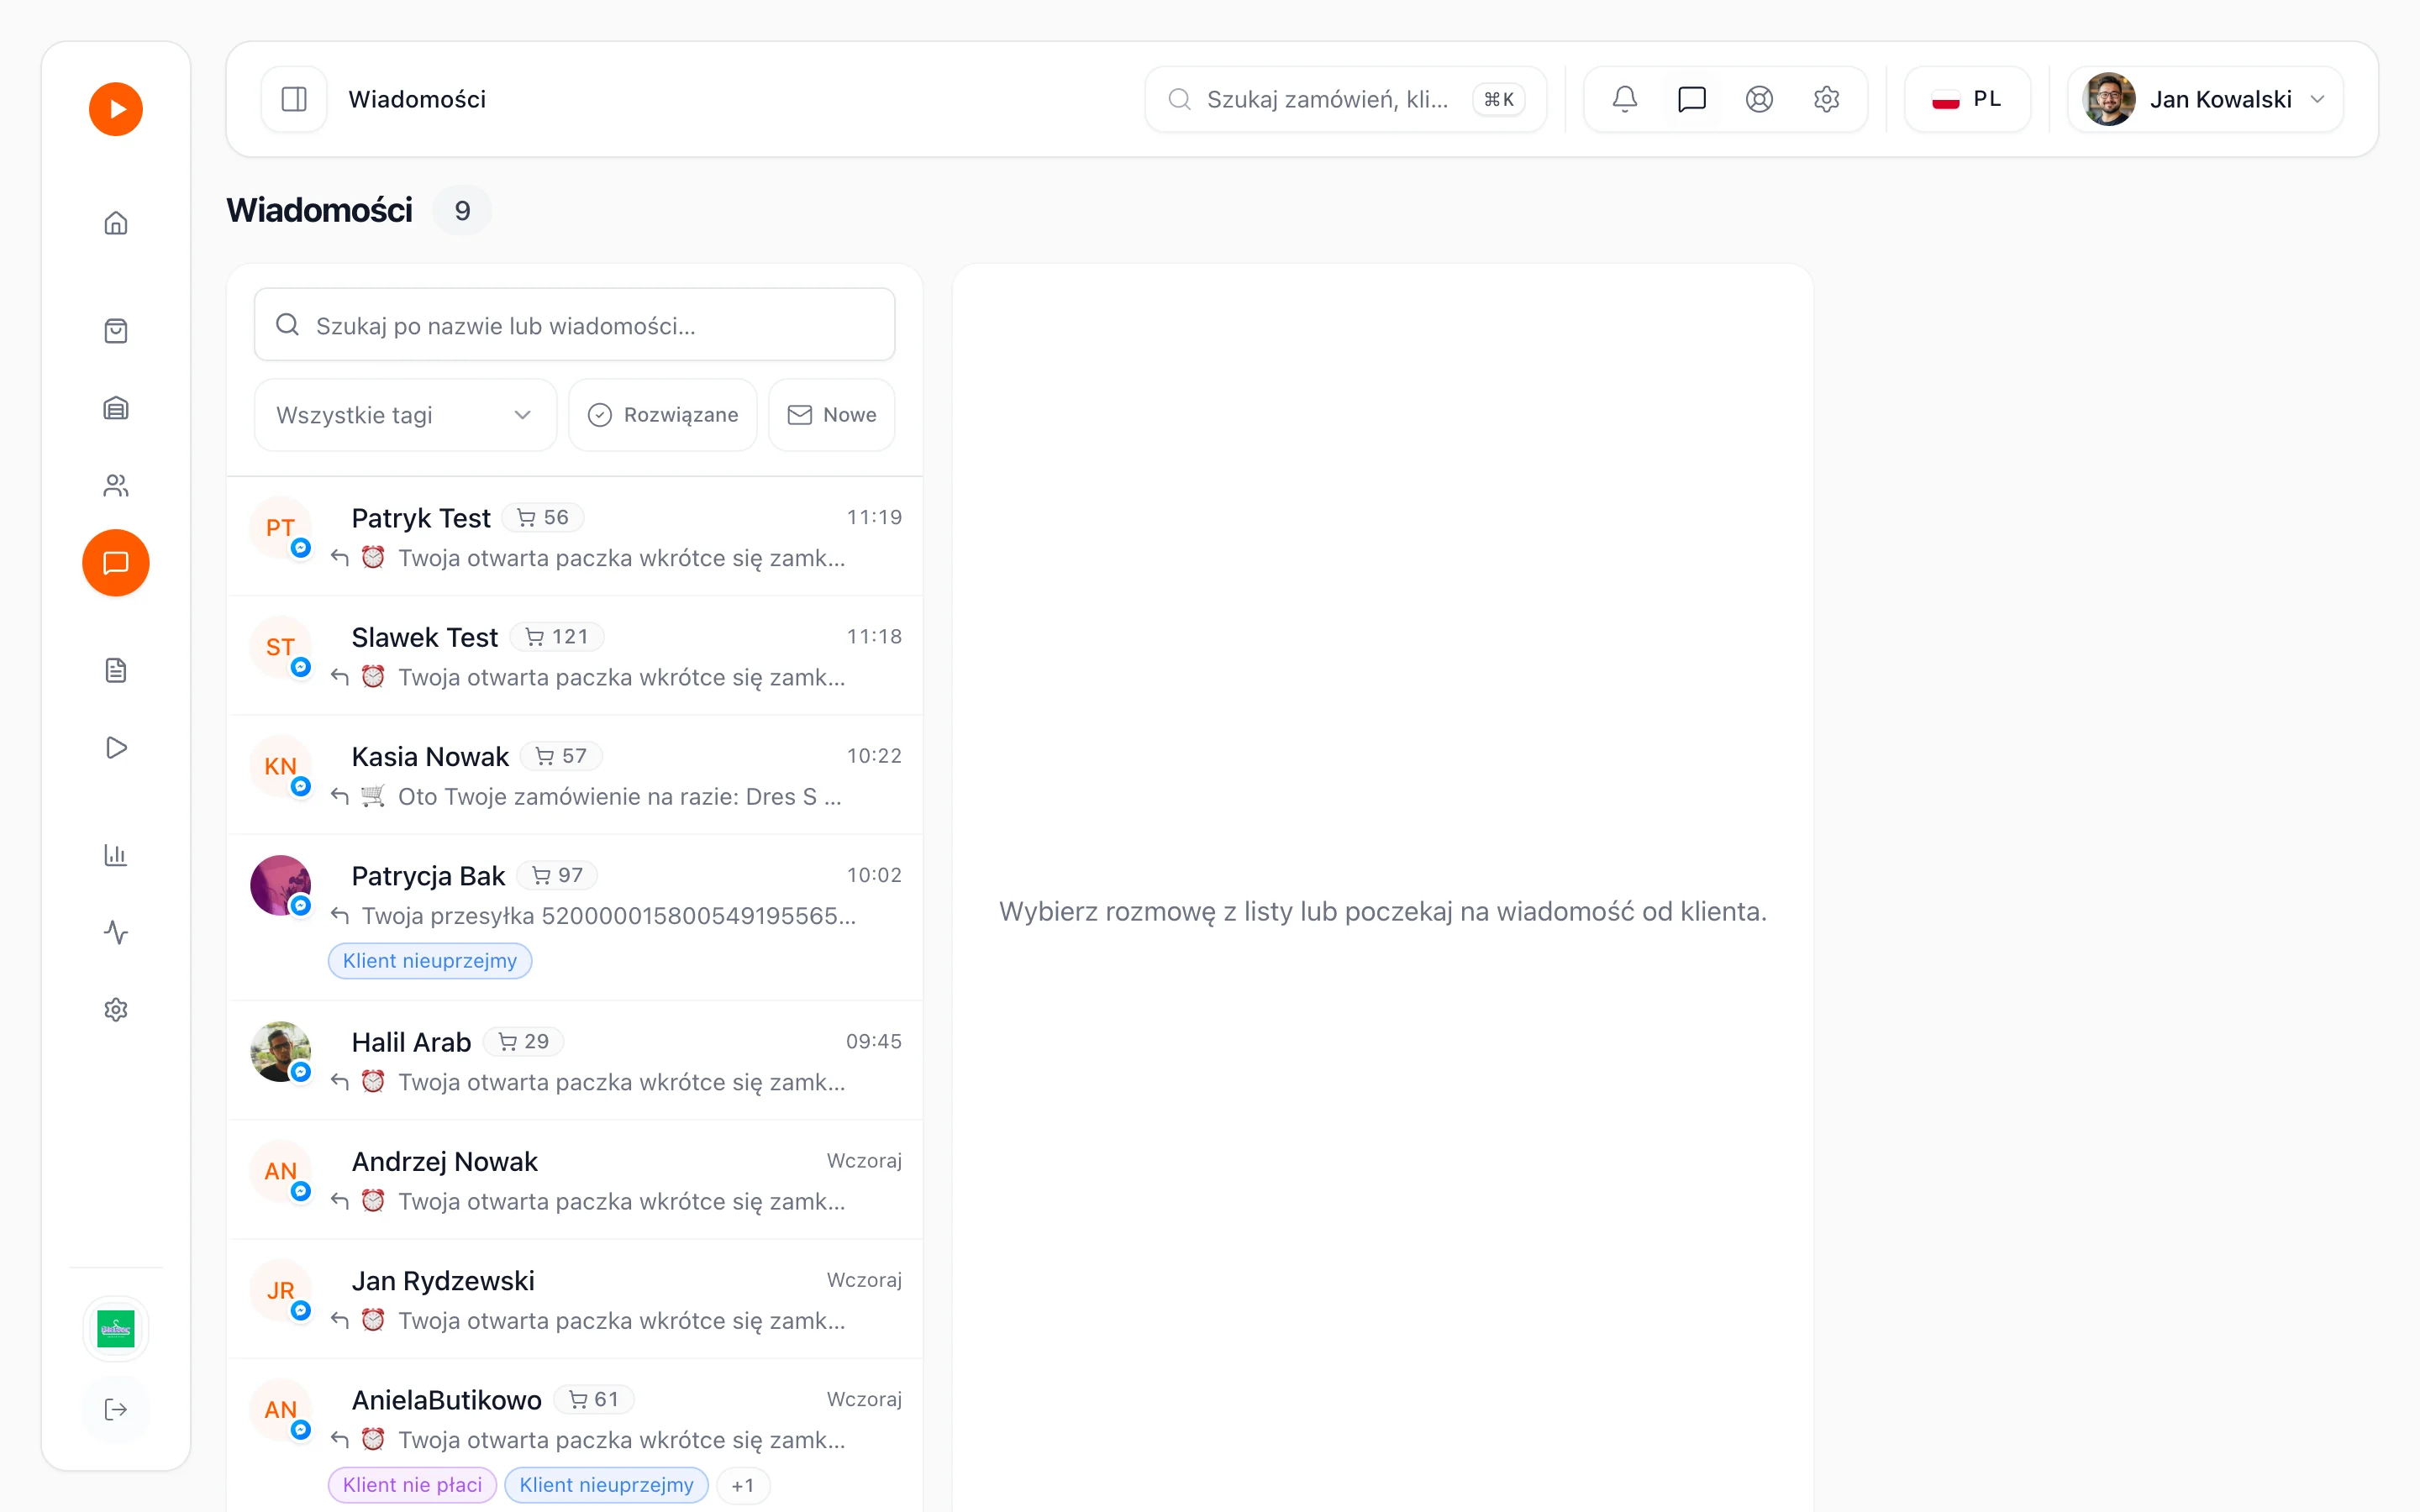Open the help lifebuoy icon in header
2420x1512 pixels.
click(x=1759, y=99)
